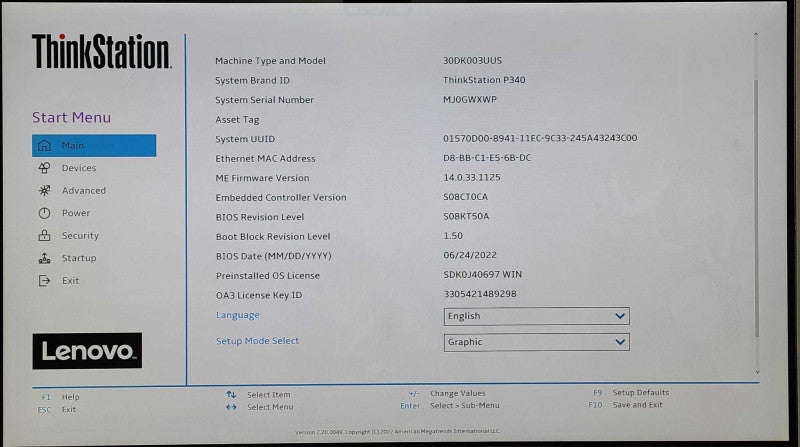Select the Startup menu
Image resolution: width=800 pixels, height=447 pixels.
tap(79, 258)
